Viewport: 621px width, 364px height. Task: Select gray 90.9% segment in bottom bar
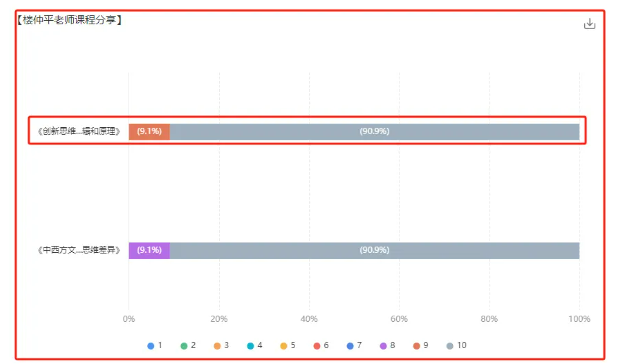pos(375,250)
